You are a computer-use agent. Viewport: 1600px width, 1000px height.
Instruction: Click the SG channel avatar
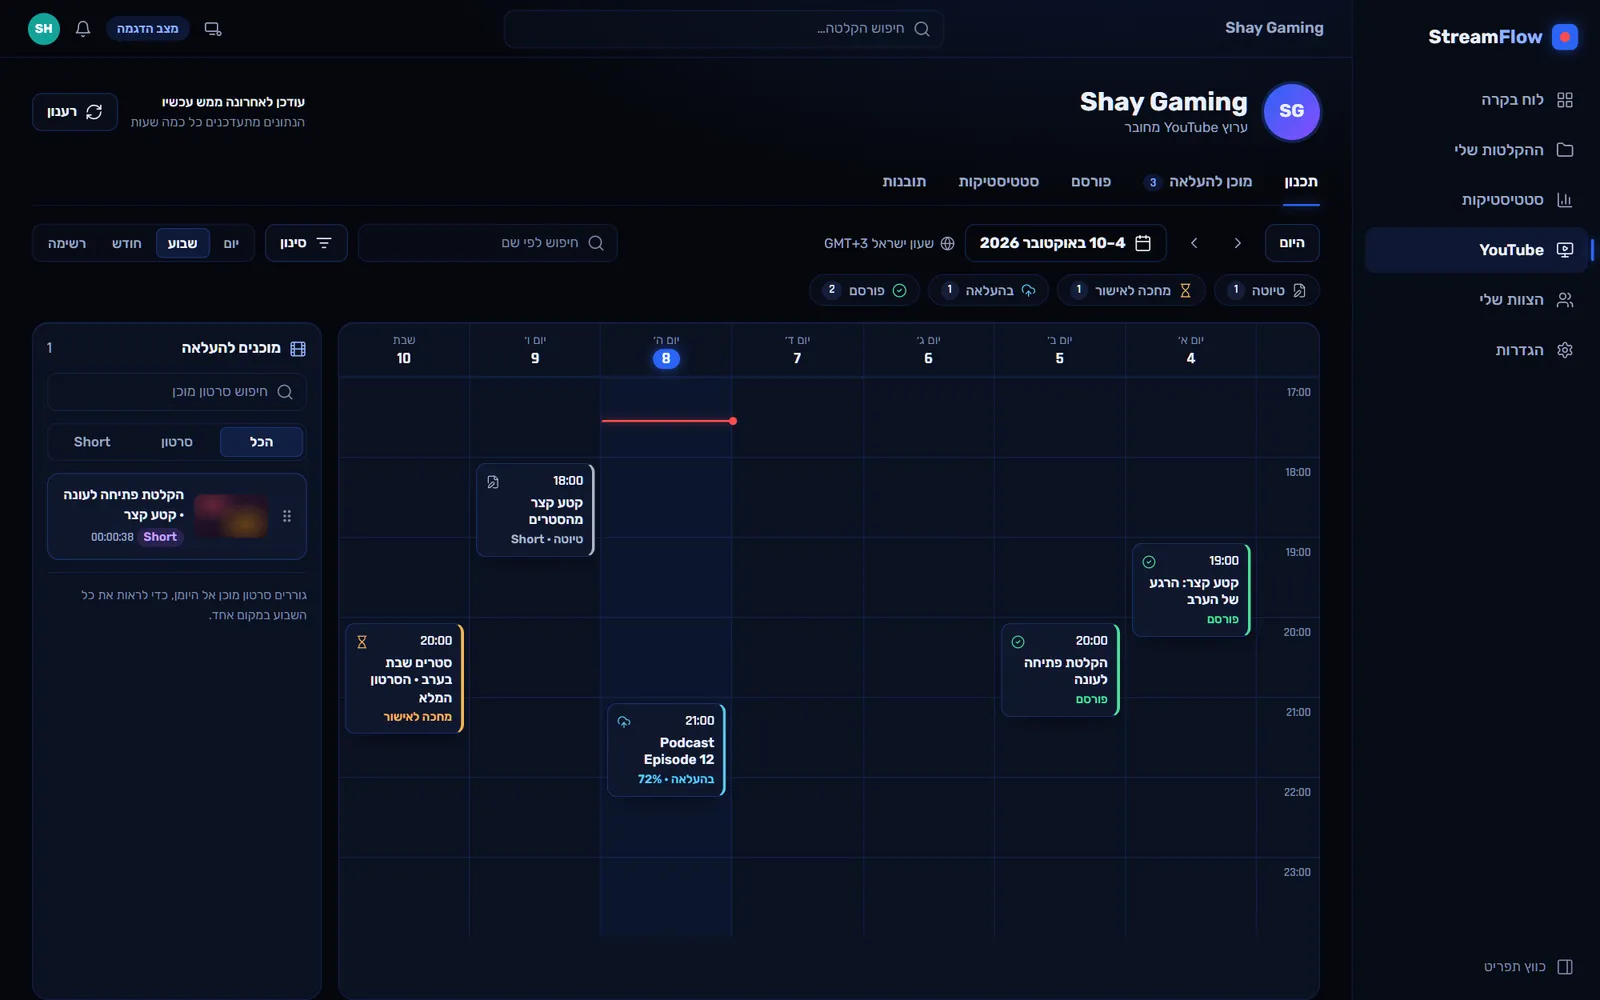coord(1291,111)
